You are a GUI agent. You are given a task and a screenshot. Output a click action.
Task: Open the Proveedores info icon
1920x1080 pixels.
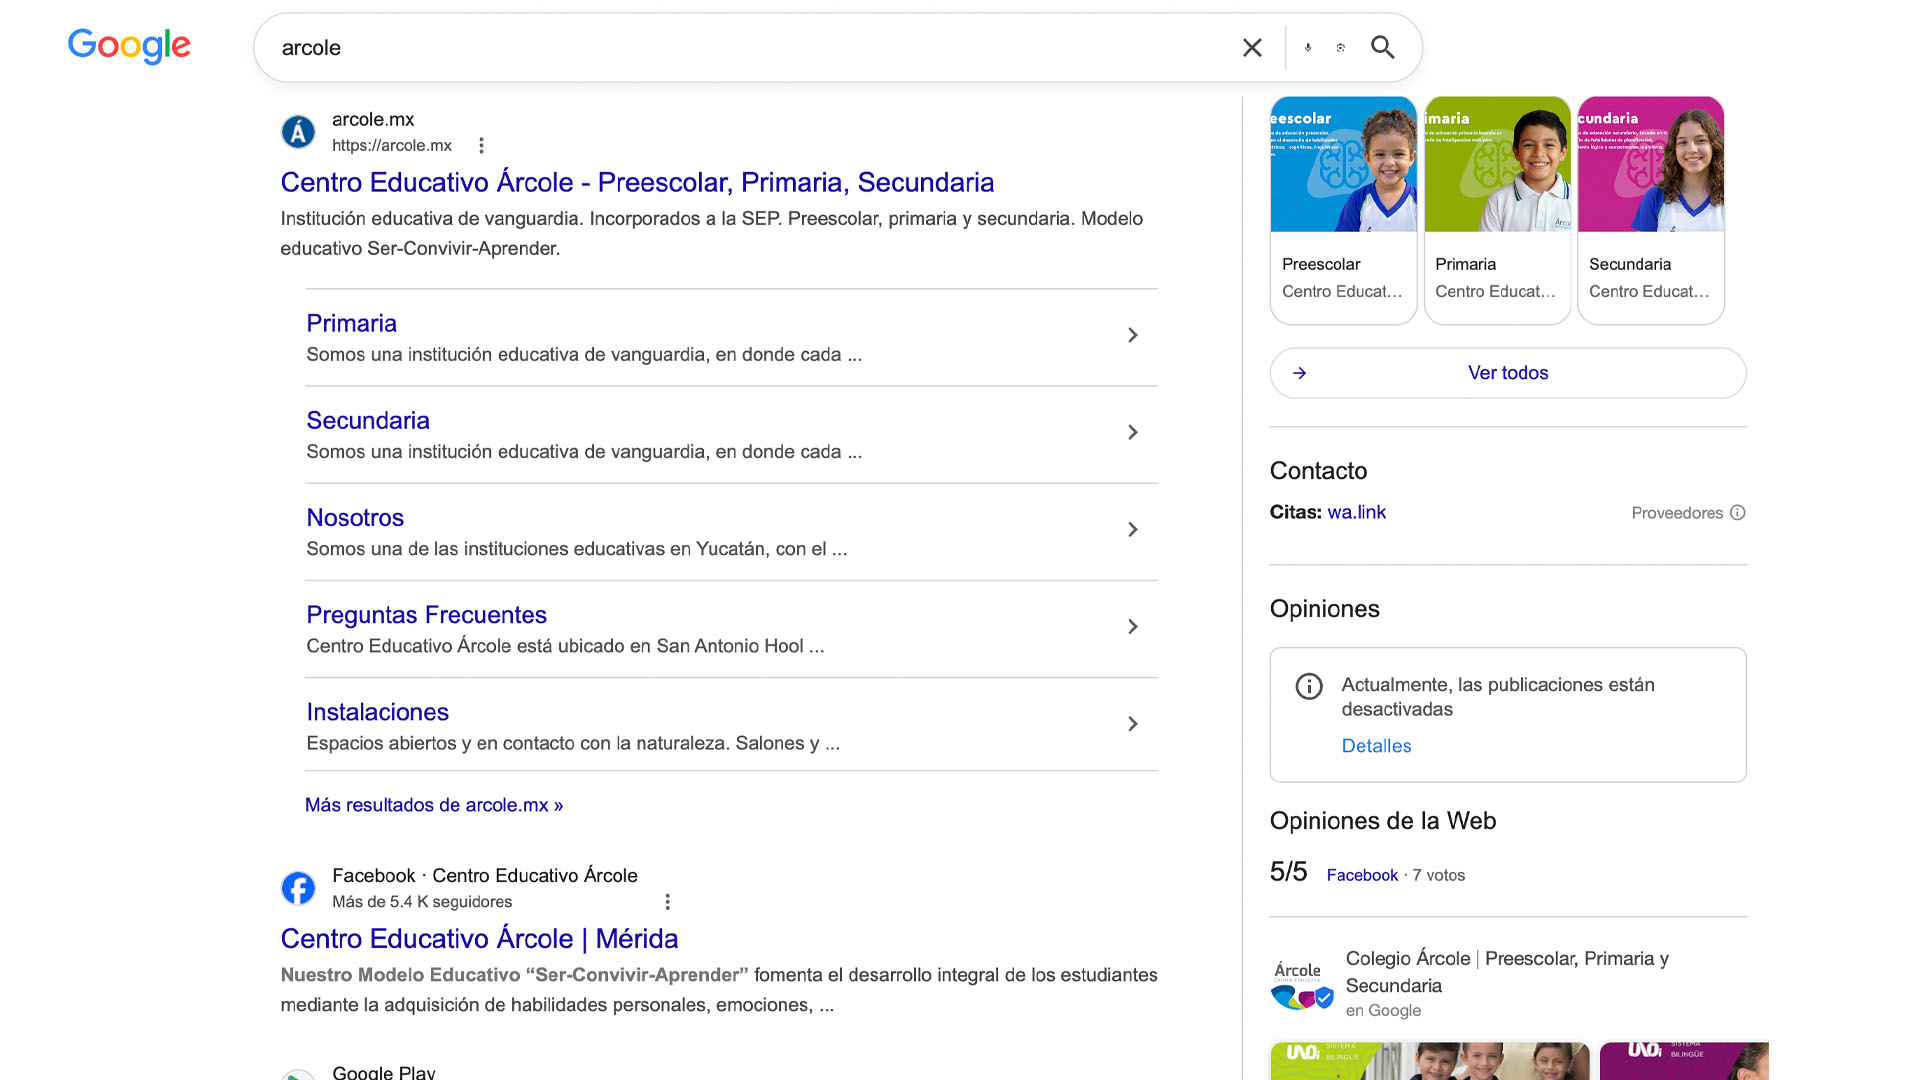click(1738, 513)
